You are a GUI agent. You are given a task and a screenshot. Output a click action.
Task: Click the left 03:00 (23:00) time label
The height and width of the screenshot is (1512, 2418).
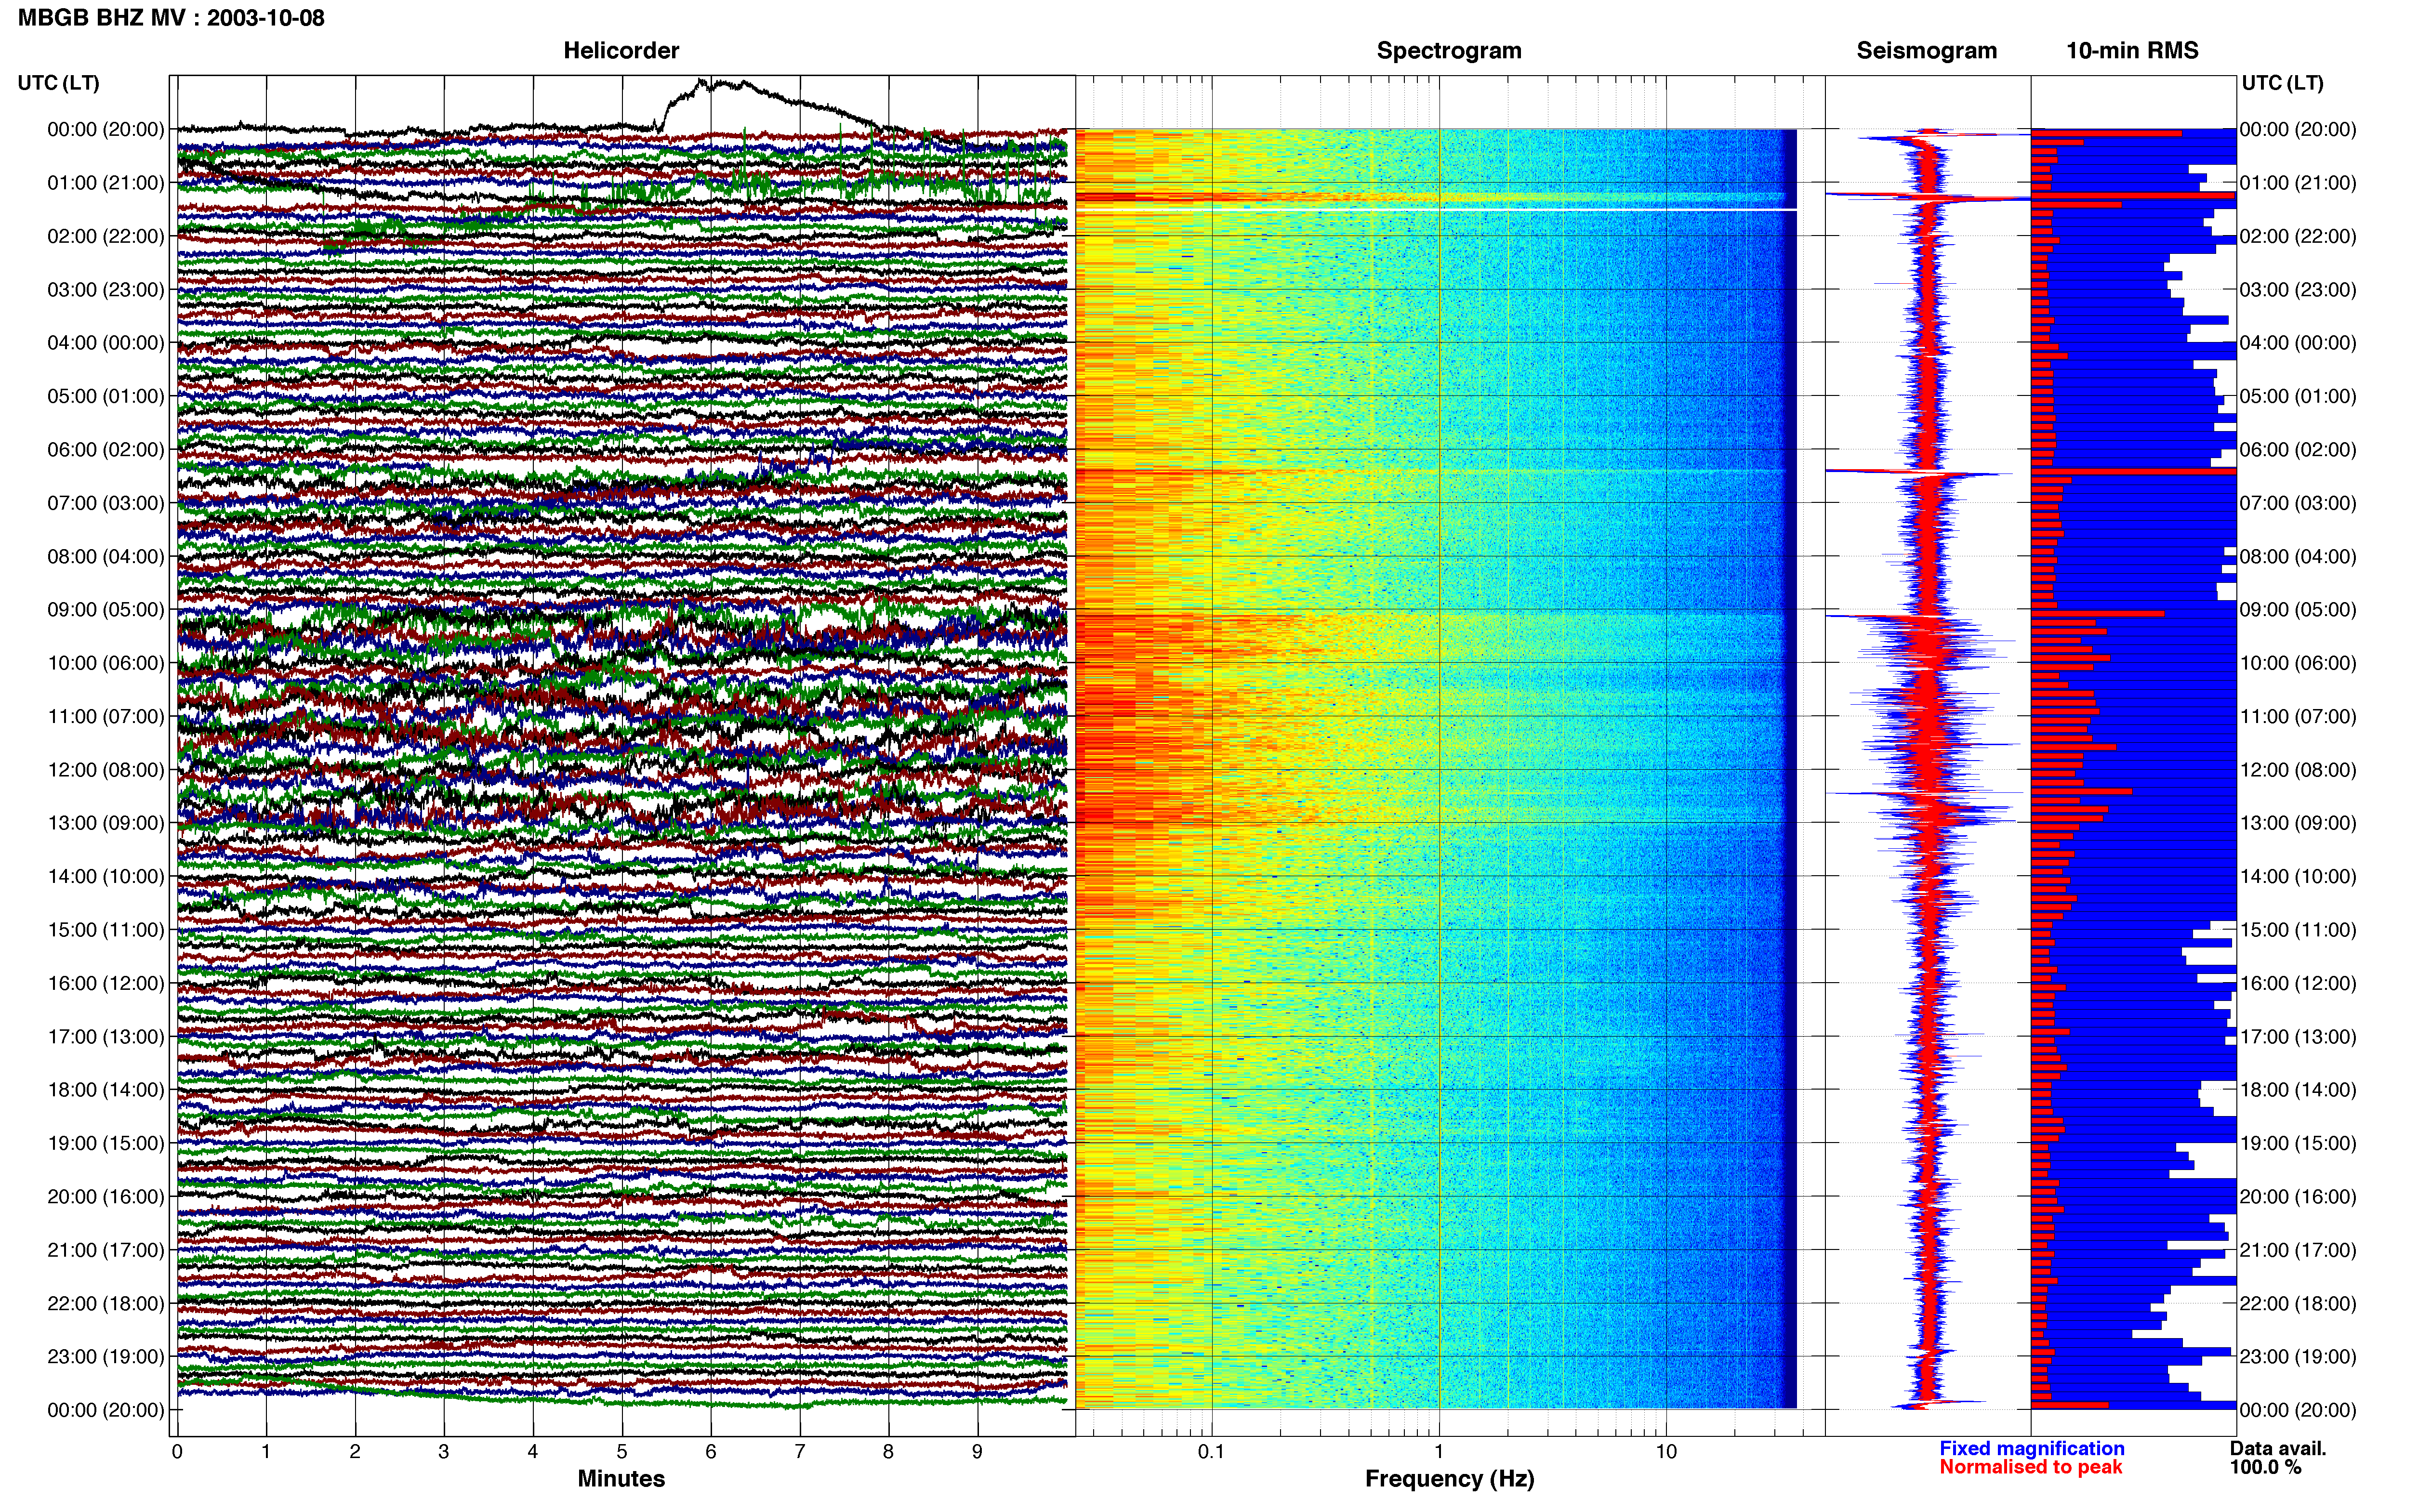click(x=106, y=290)
